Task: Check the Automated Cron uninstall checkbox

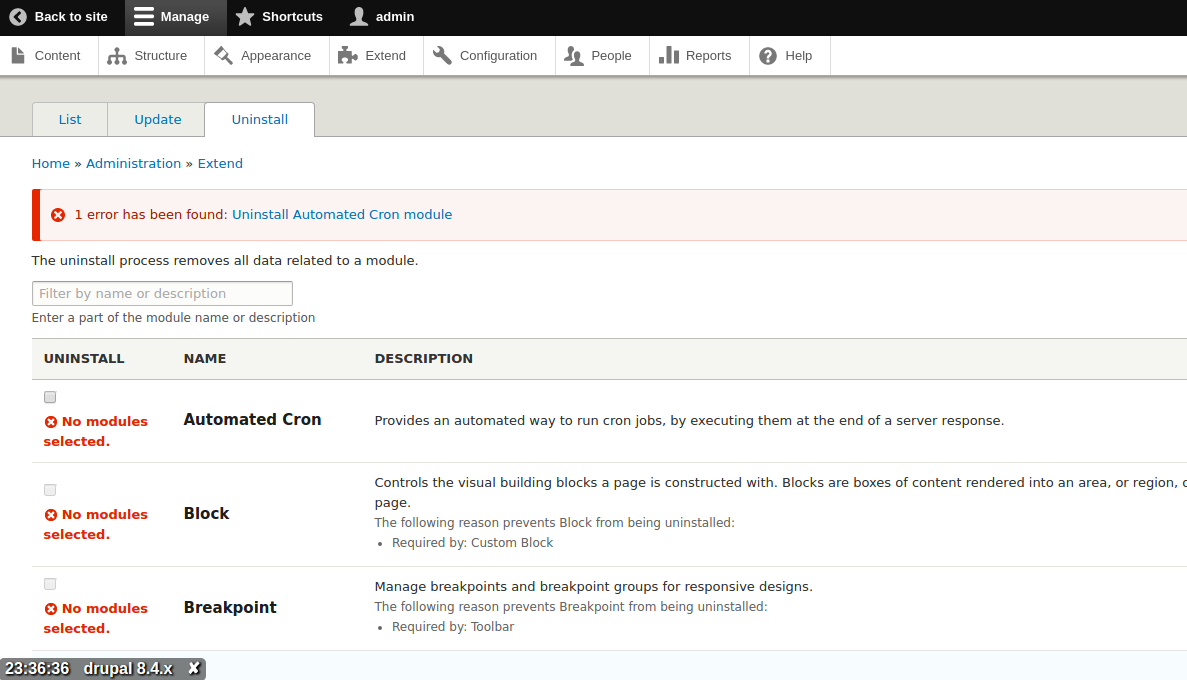Action: pyautogui.click(x=49, y=396)
